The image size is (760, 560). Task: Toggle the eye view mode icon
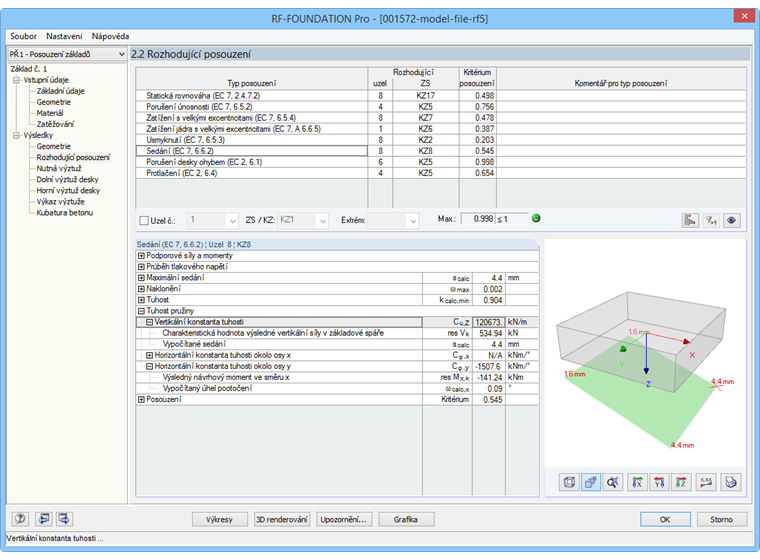(x=732, y=220)
